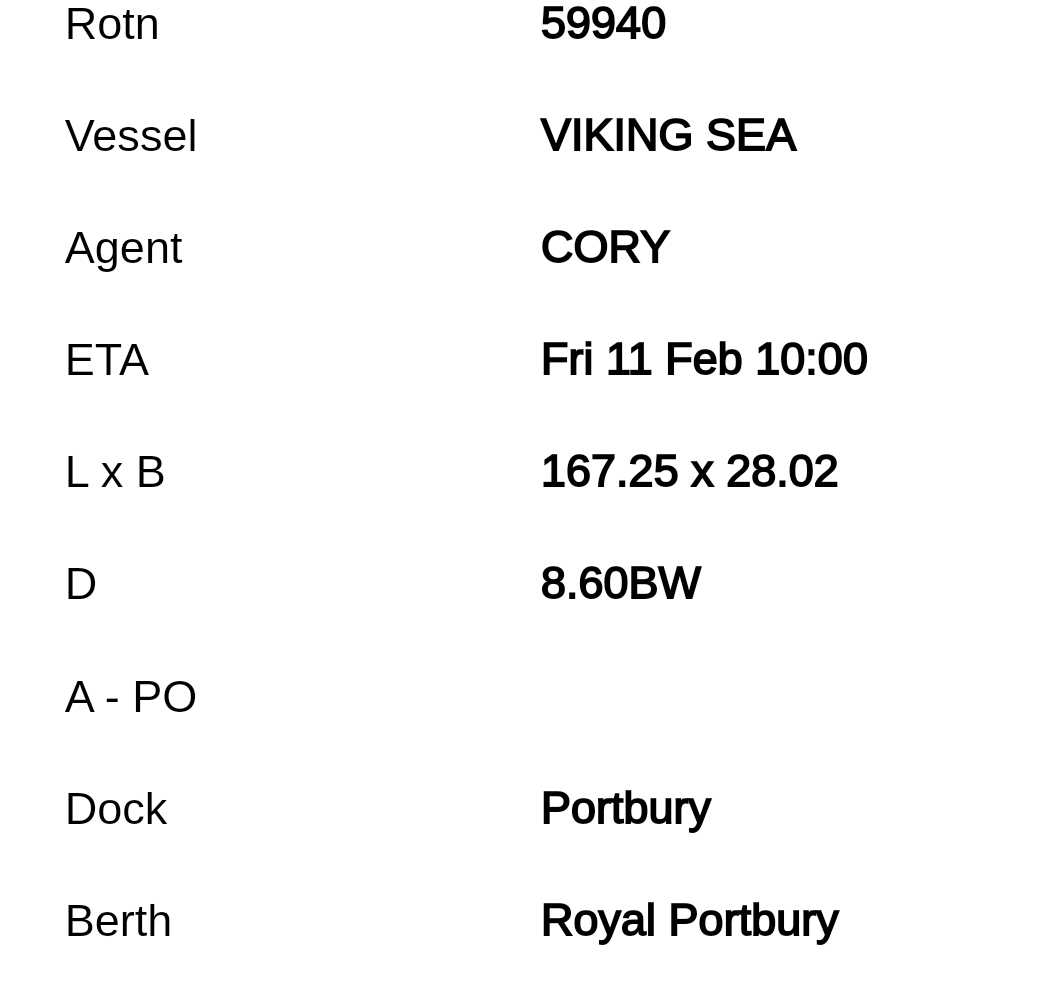Screen dimensions: 1052x992
Task: Select the dock value Portbury
Action: (625, 809)
